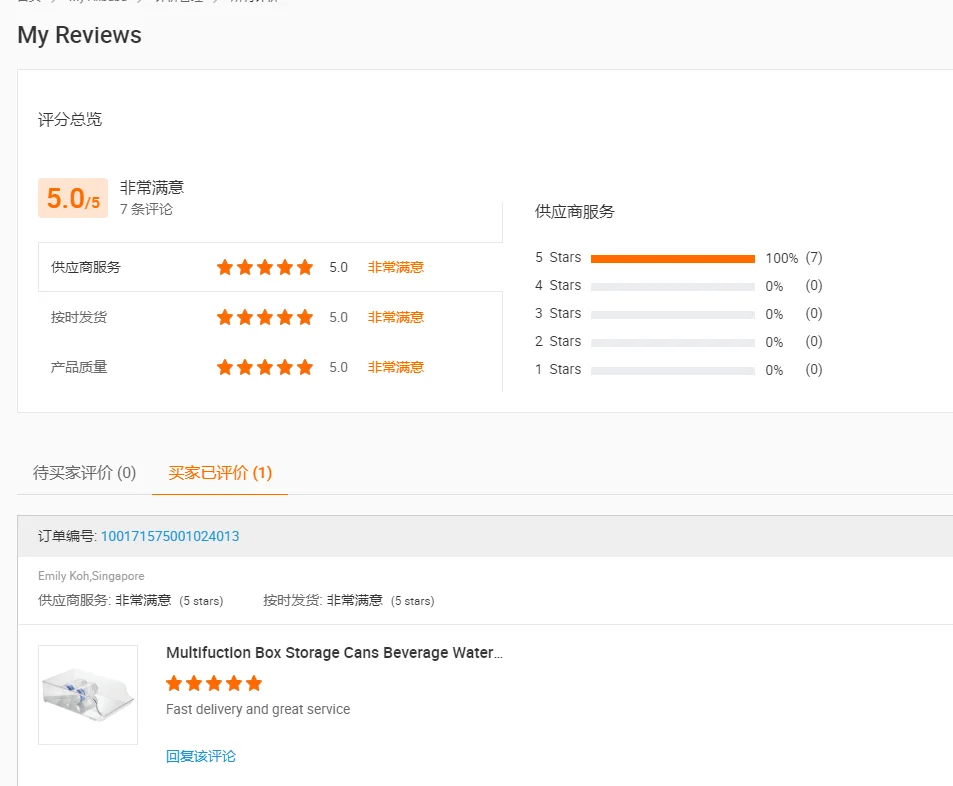Click the 5 Stars orange rating bar
953x786 pixels.
click(x=672, y=258)
